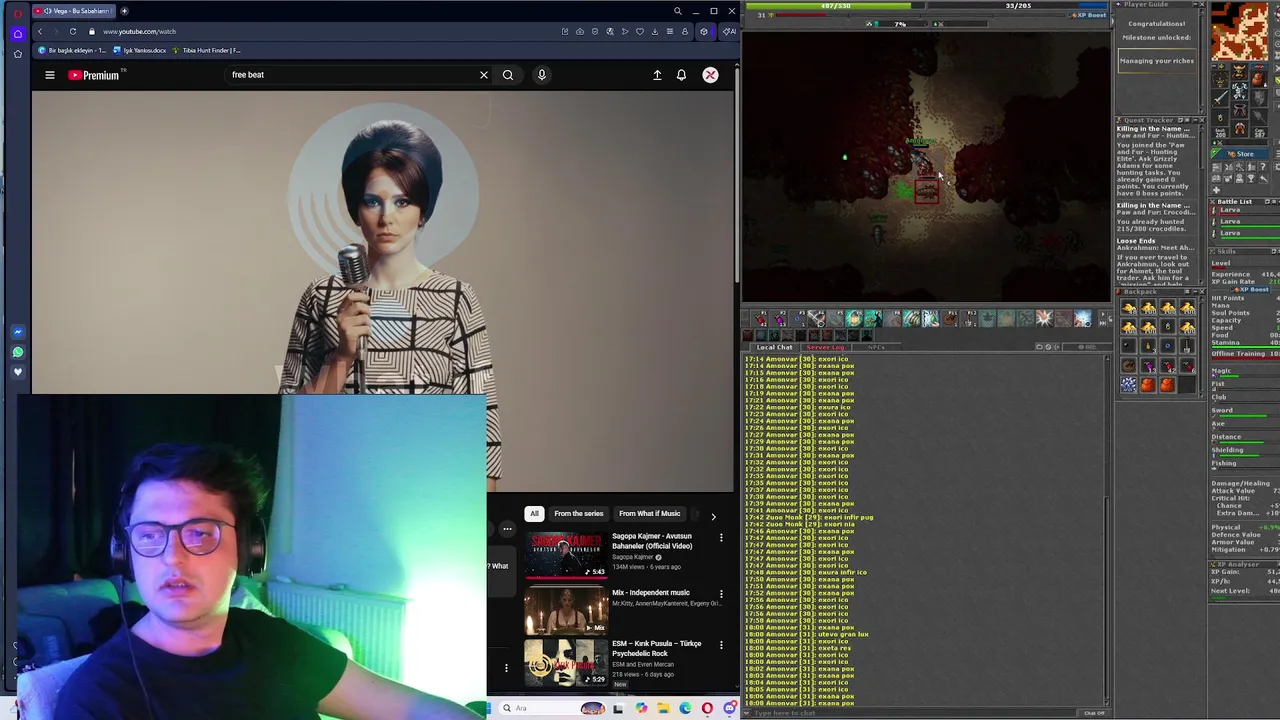1280x720 pixels.
Task: Open options for Sagopa Kajmer video
Action: pyautogui.click(x=721, y=538)
